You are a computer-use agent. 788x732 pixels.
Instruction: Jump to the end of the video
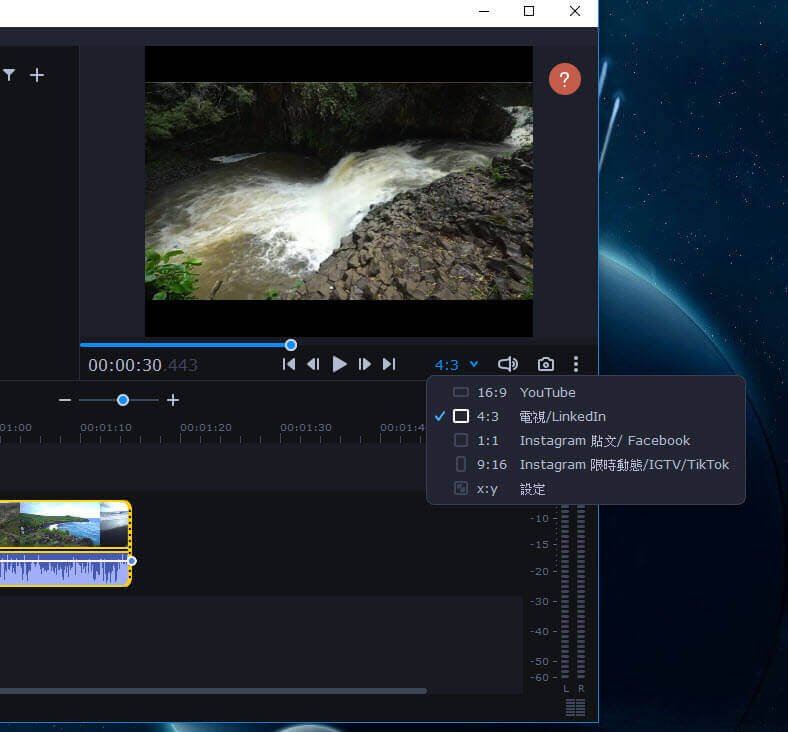[x=389, y=364]
